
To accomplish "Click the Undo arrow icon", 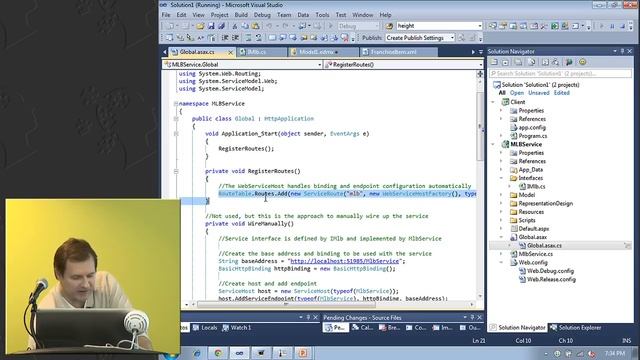I will (269, 26).
